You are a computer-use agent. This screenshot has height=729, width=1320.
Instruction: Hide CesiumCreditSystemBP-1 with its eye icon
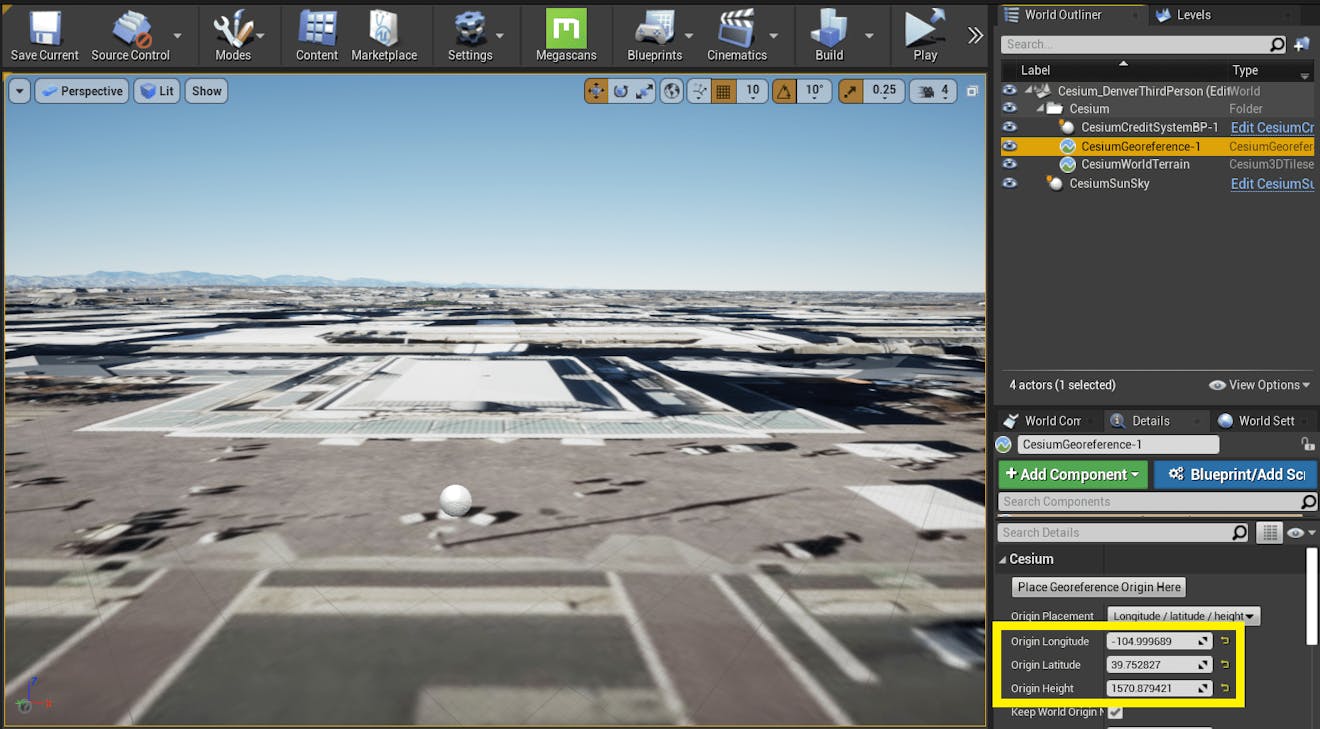click(1010, 127)
